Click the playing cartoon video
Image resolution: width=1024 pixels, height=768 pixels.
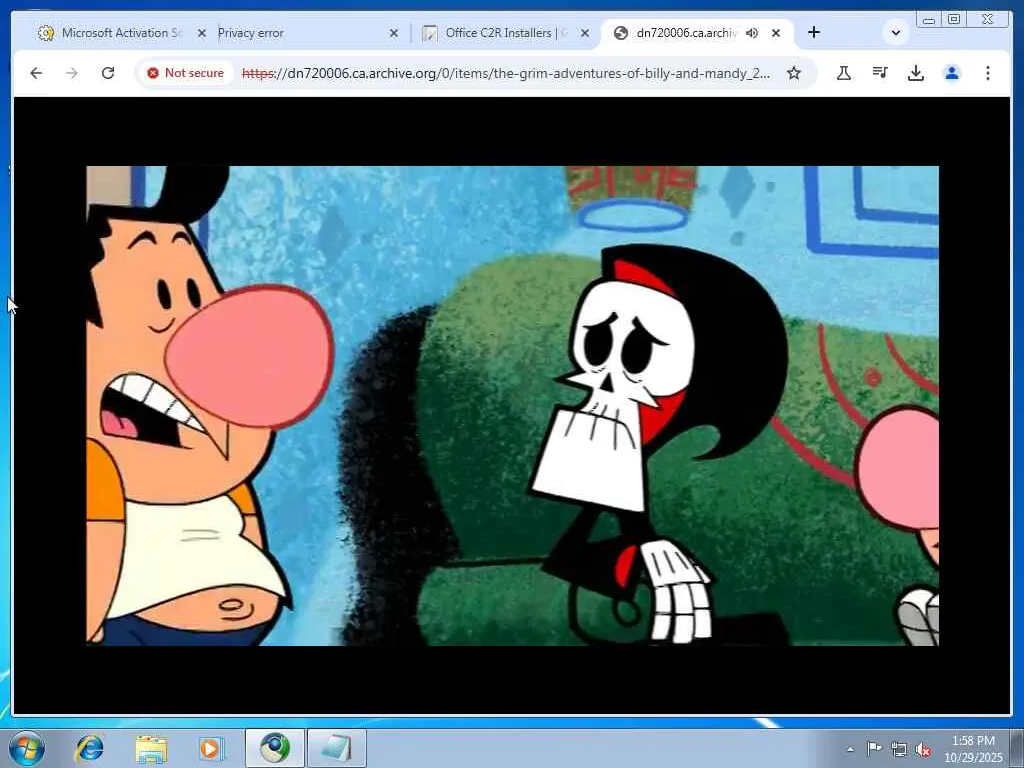(x=513, y=406)
